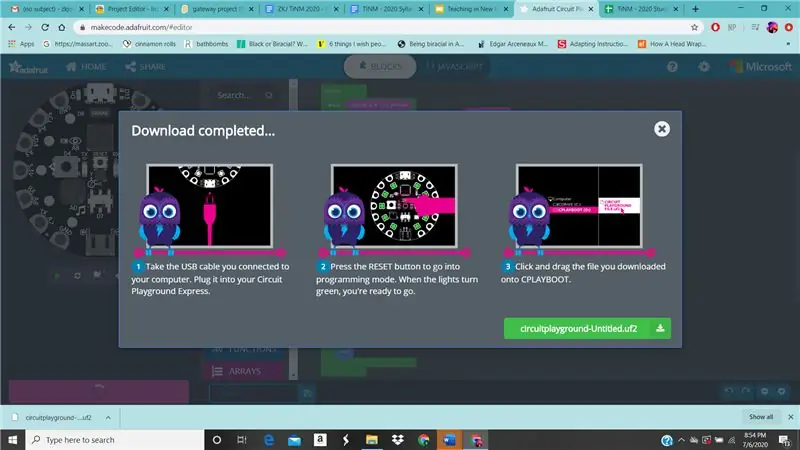The height and width of the screenshot is (450, 800).
Task: Open the bathbombs bookmark
Action: [x=206, y=44]
